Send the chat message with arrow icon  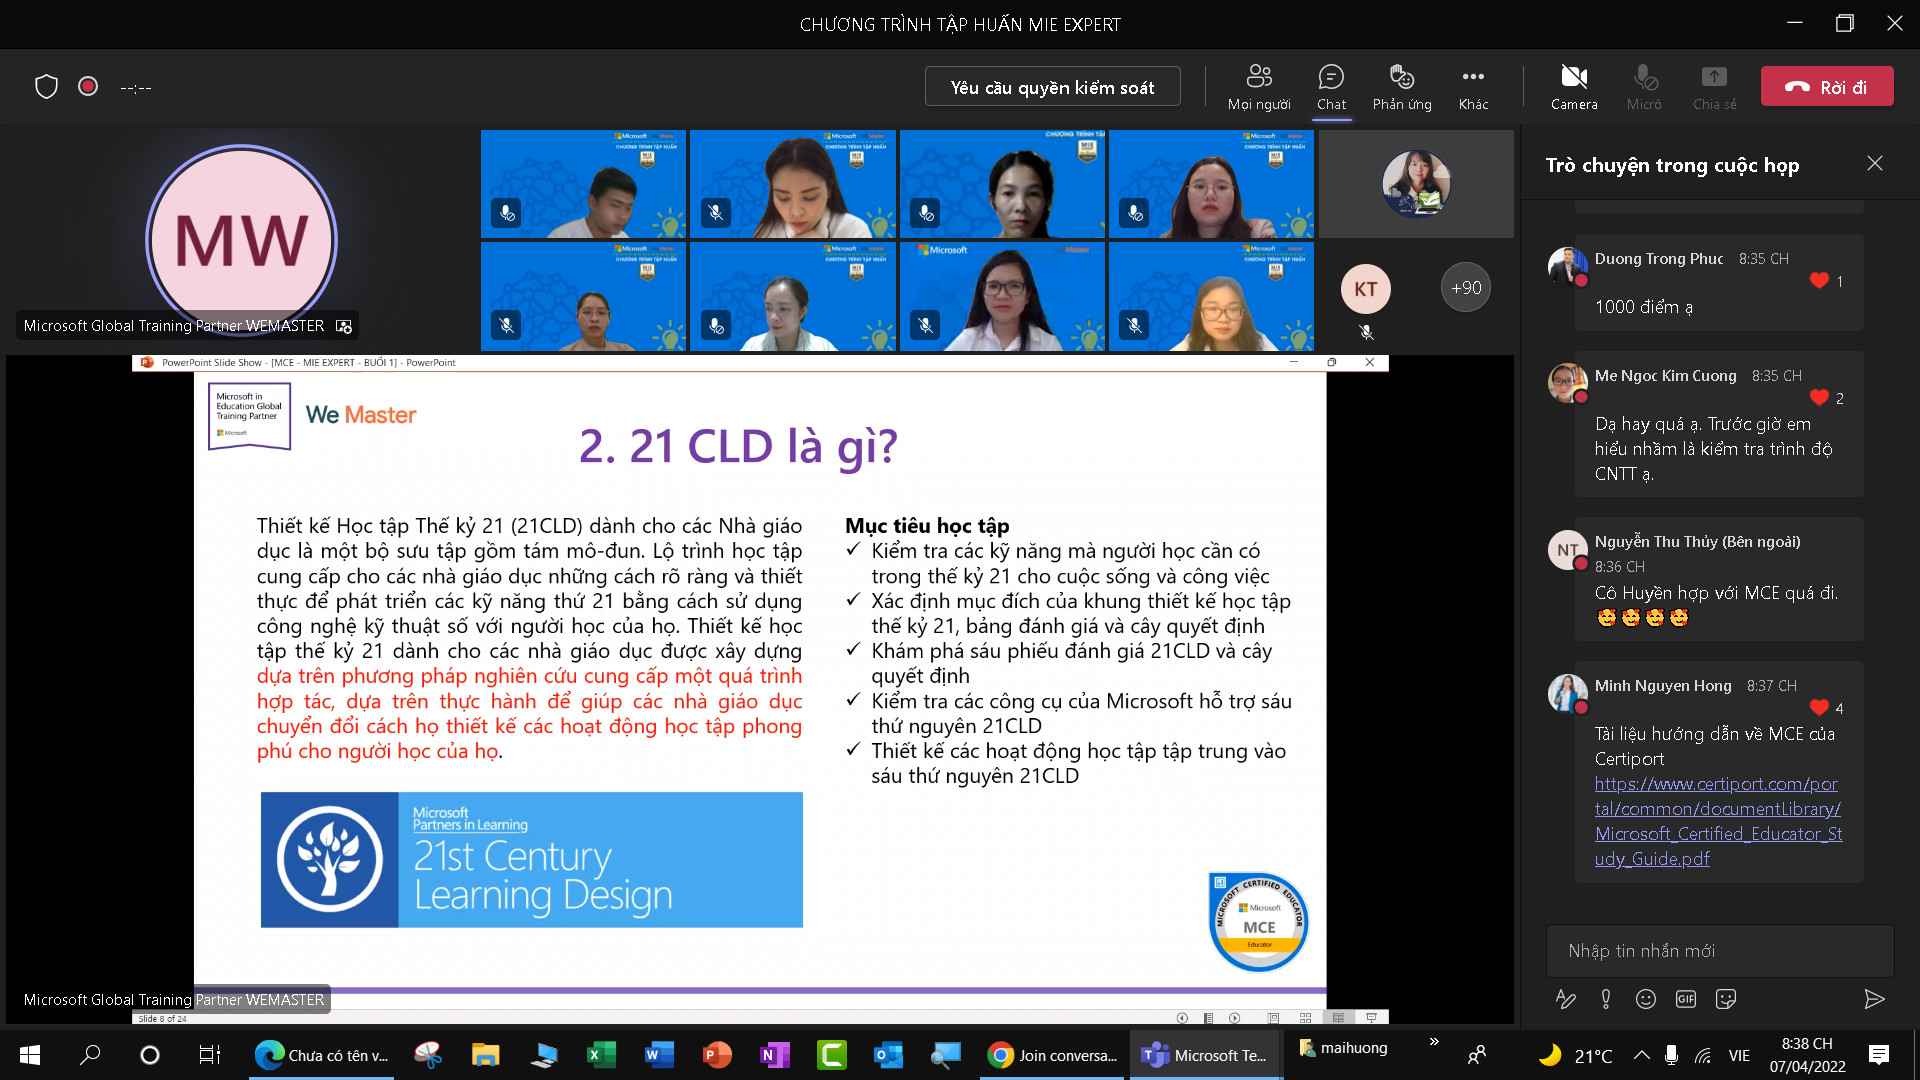pos(1874,999)
